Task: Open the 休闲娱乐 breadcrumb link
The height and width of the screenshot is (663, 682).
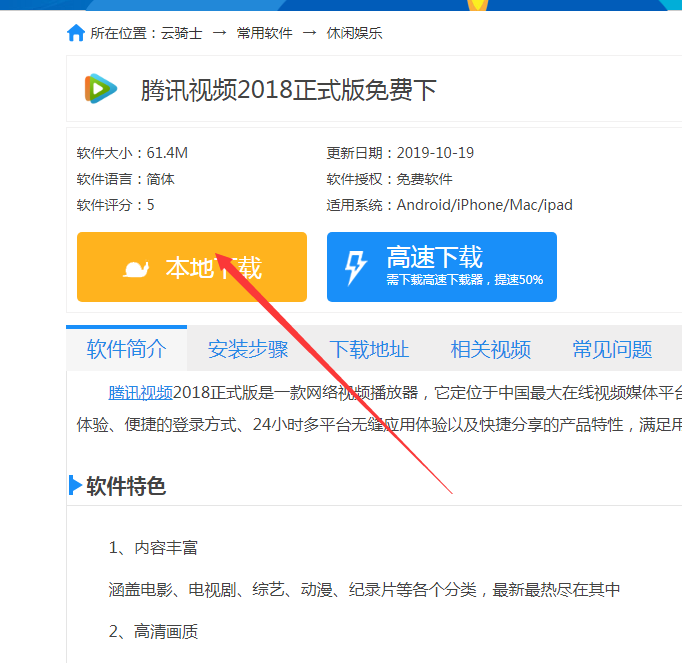Action: tap(354, 33)
